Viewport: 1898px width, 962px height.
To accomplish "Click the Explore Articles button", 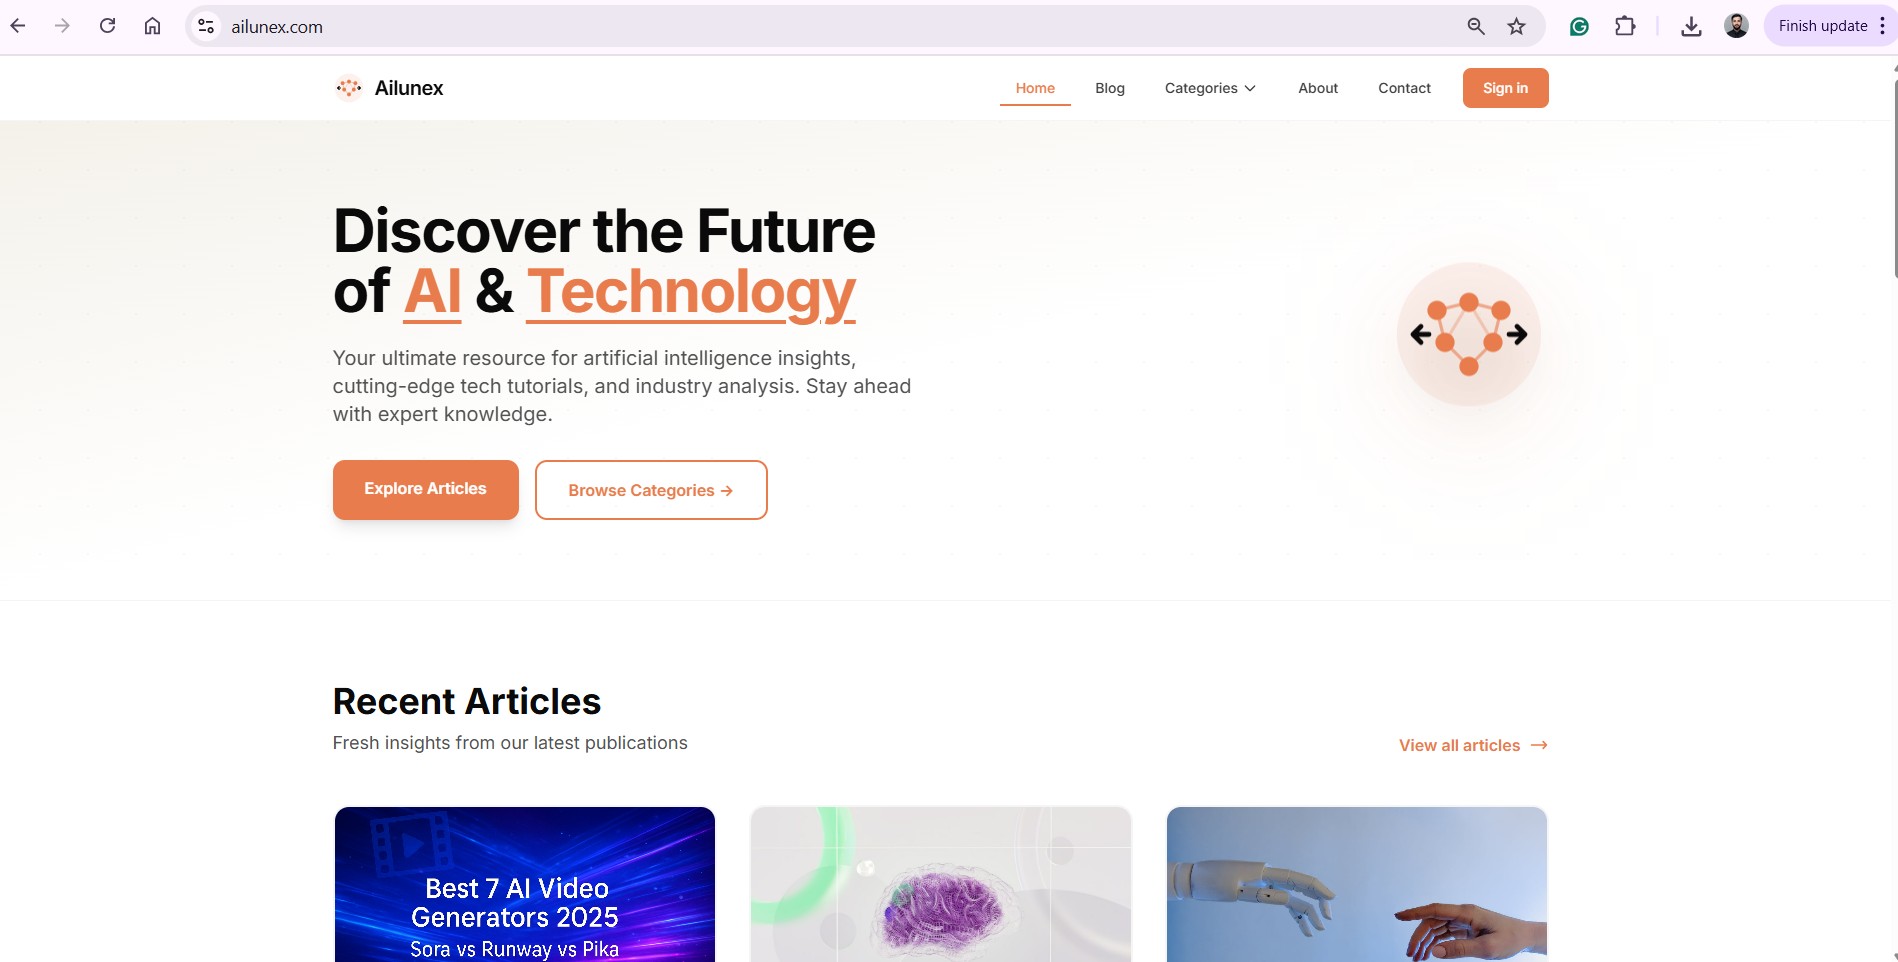I will [425, 489].
